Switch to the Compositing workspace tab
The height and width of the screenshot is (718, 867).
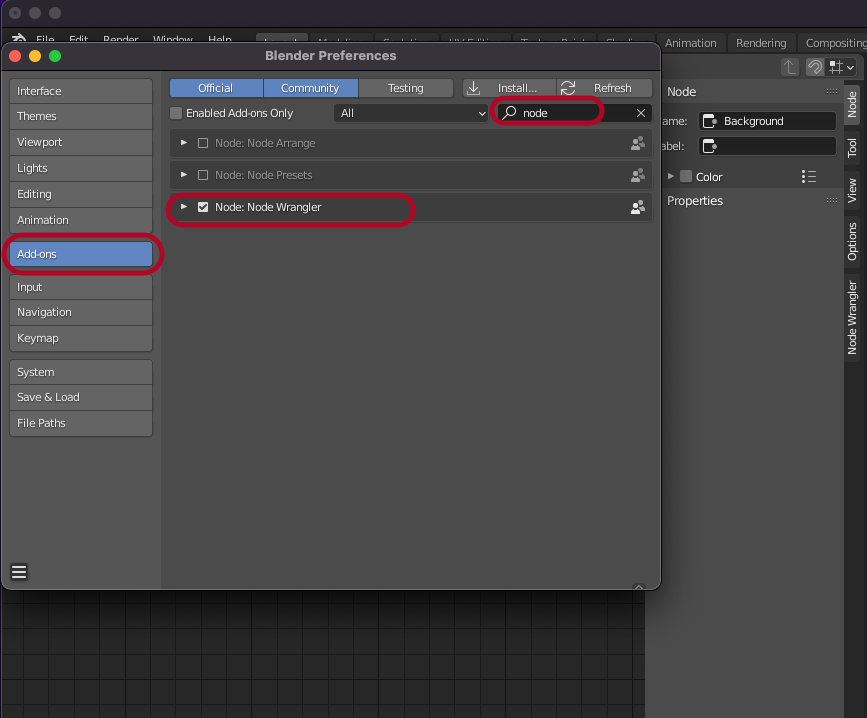pos(835,43)
